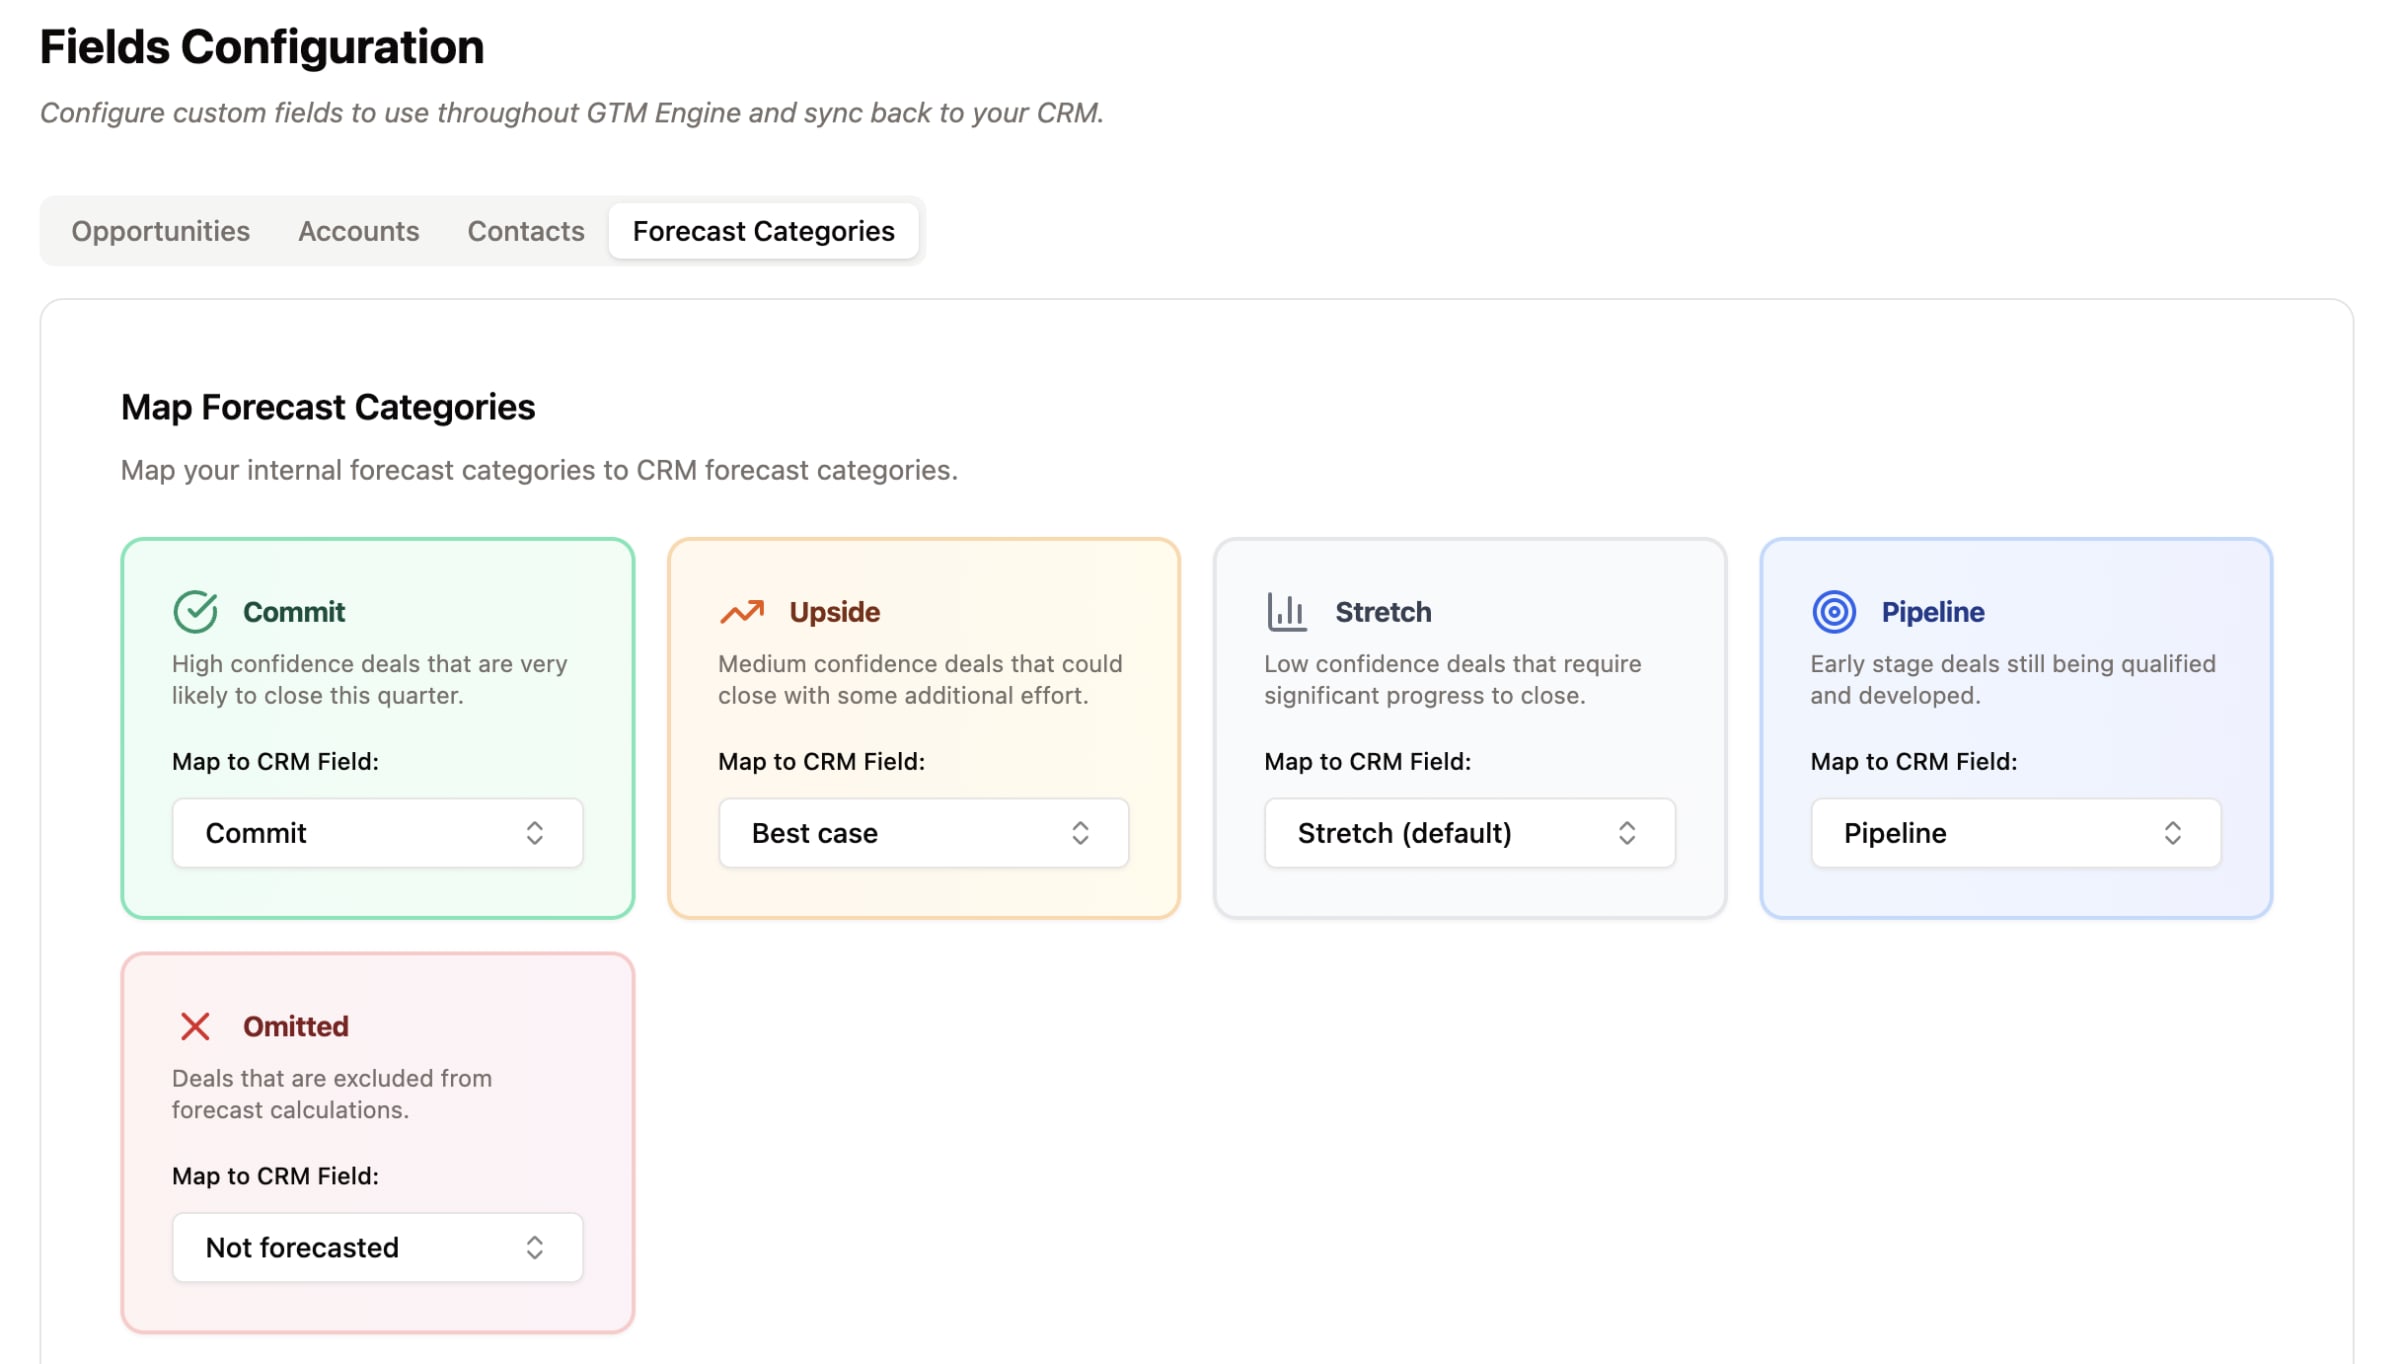The height and width of the screenshot is (1364, 2400).
Task: Click the Stretch bar chart icon
Action: 1286,612
